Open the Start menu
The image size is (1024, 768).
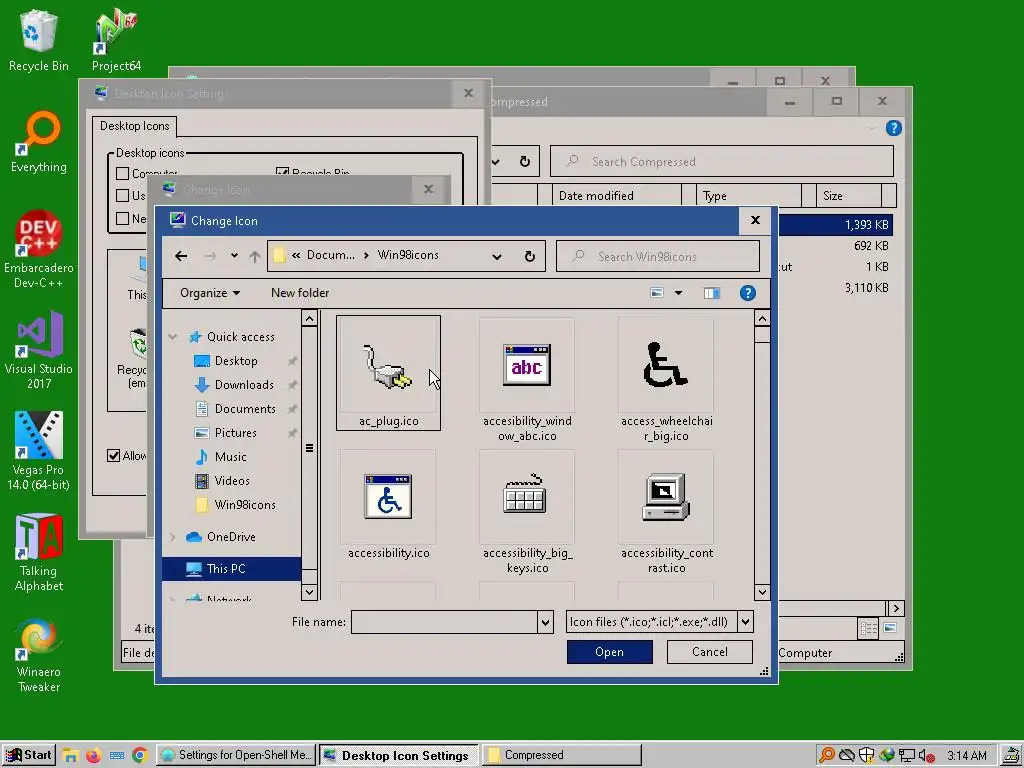tap(28, 755)
